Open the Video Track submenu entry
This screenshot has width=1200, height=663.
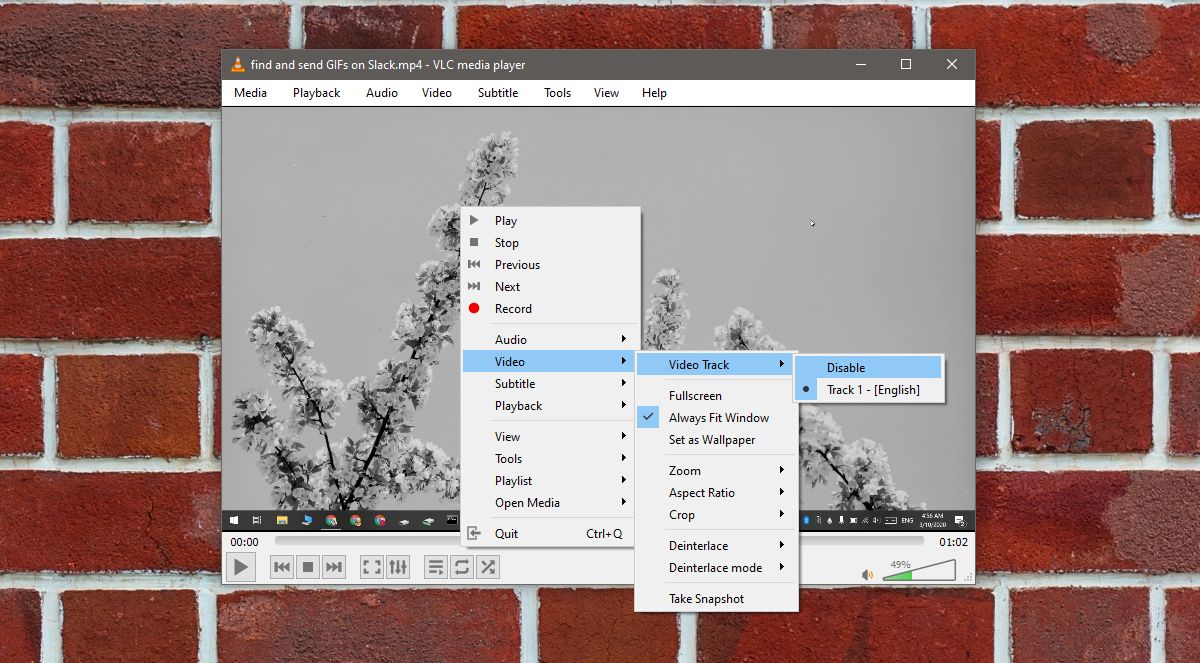717,365
